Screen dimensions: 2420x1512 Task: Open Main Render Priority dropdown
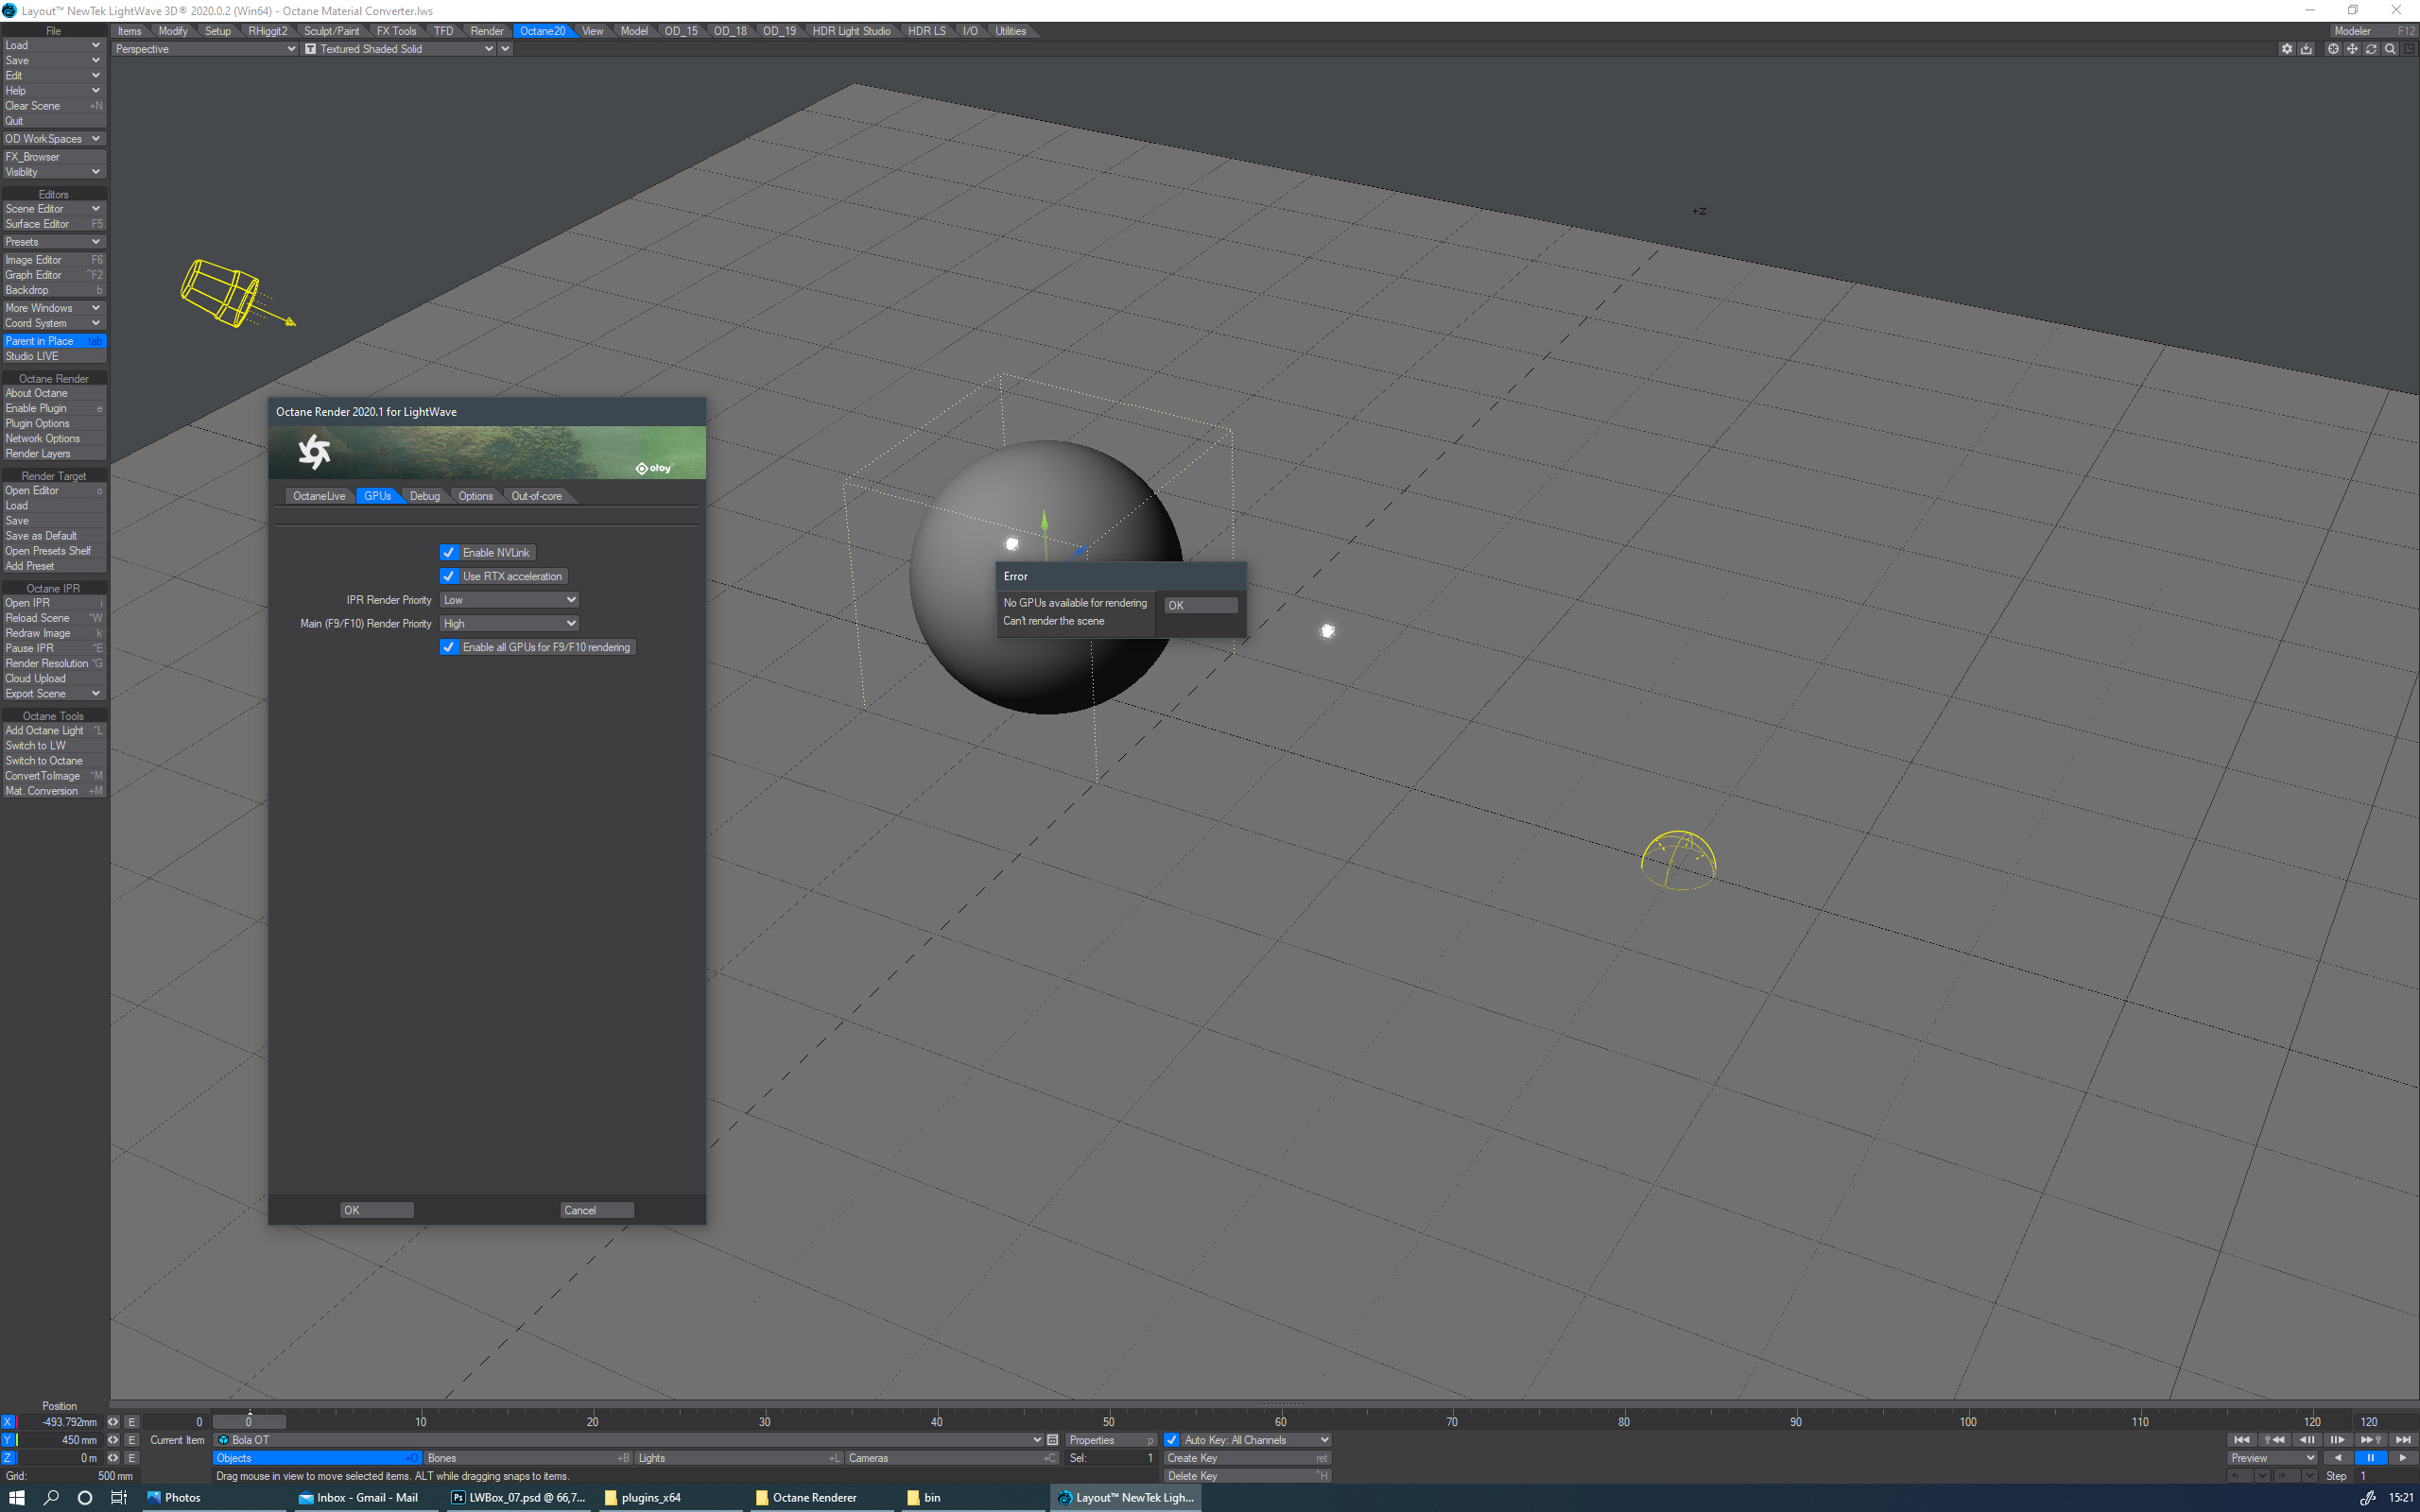510,623
